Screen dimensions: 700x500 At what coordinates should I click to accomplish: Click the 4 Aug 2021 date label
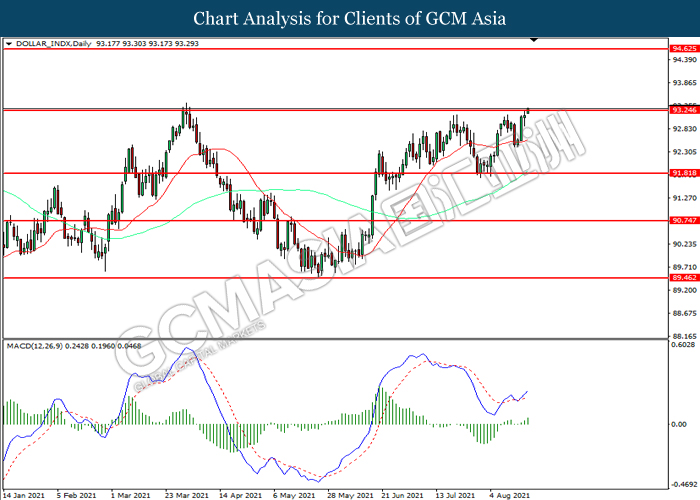coord(509,496)
